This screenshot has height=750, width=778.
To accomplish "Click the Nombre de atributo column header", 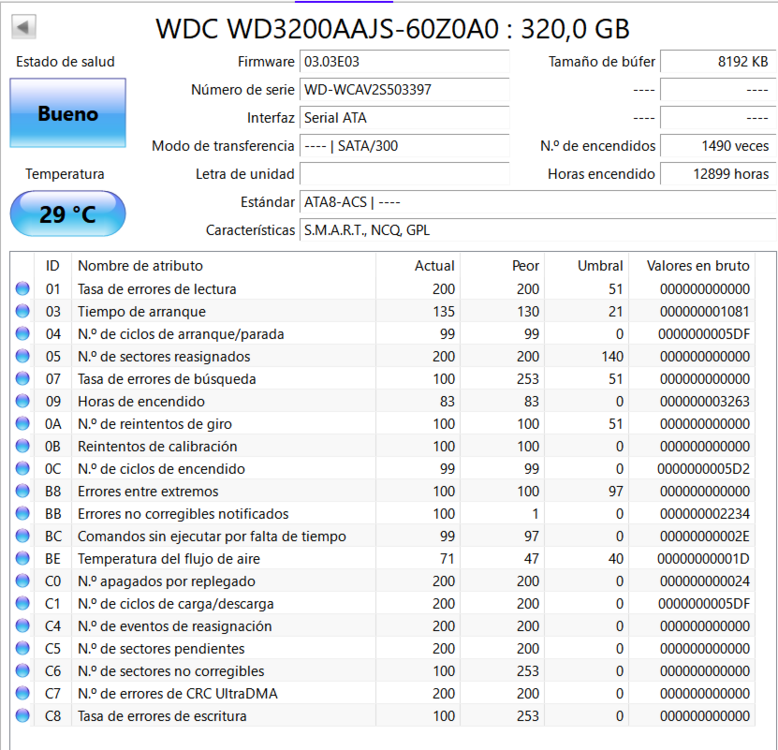I will 140,266.
